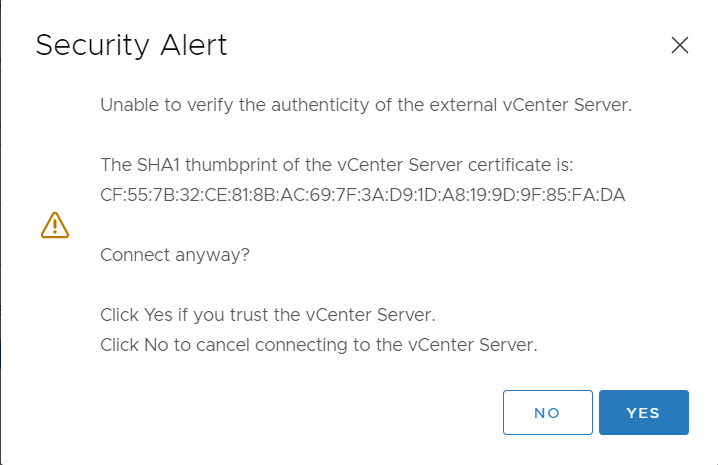
Task: Click the word 'Security' in the dialog title
Action: click(92, 45)
